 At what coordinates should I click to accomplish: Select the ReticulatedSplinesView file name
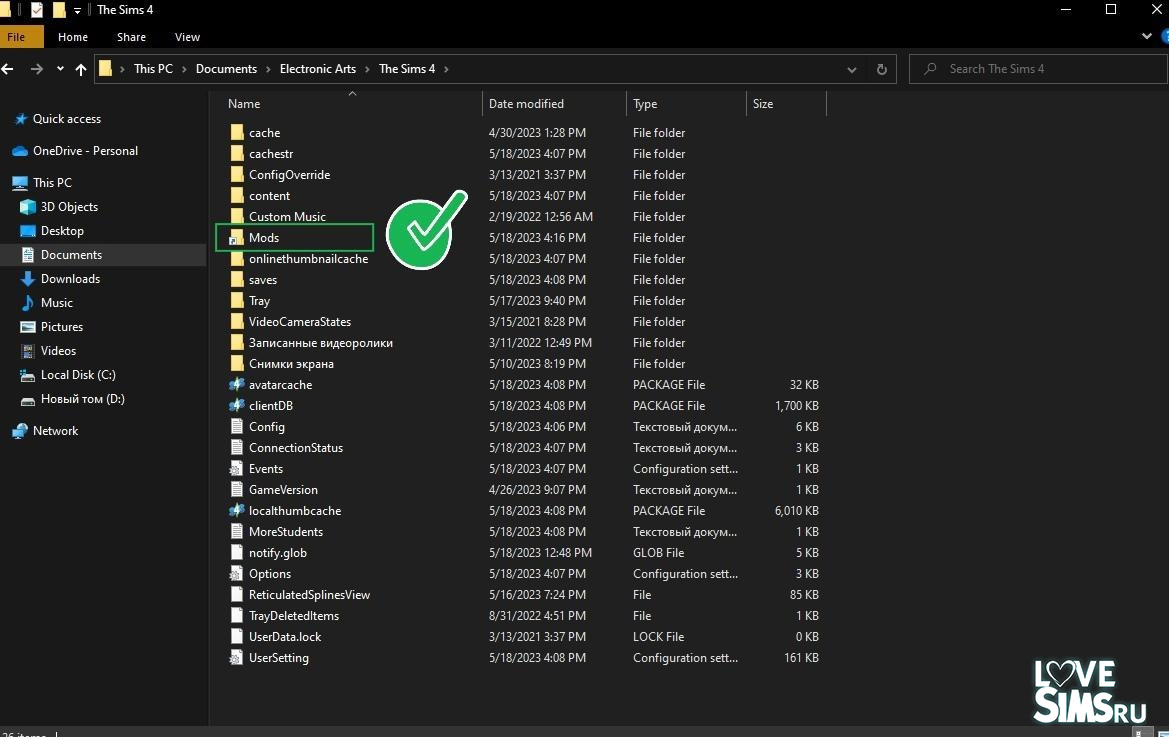[309, 595]
